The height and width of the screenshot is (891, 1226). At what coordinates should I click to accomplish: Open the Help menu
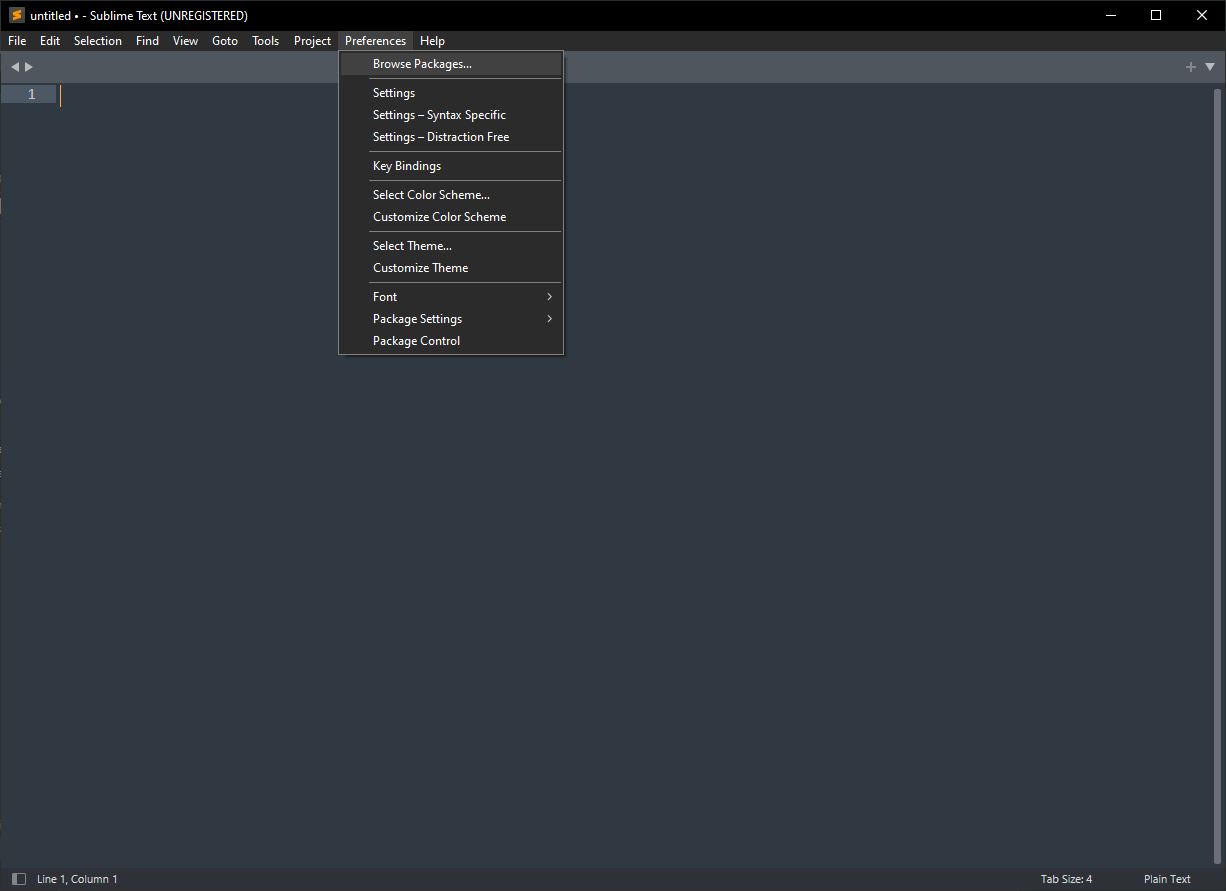tap(432, 41)
